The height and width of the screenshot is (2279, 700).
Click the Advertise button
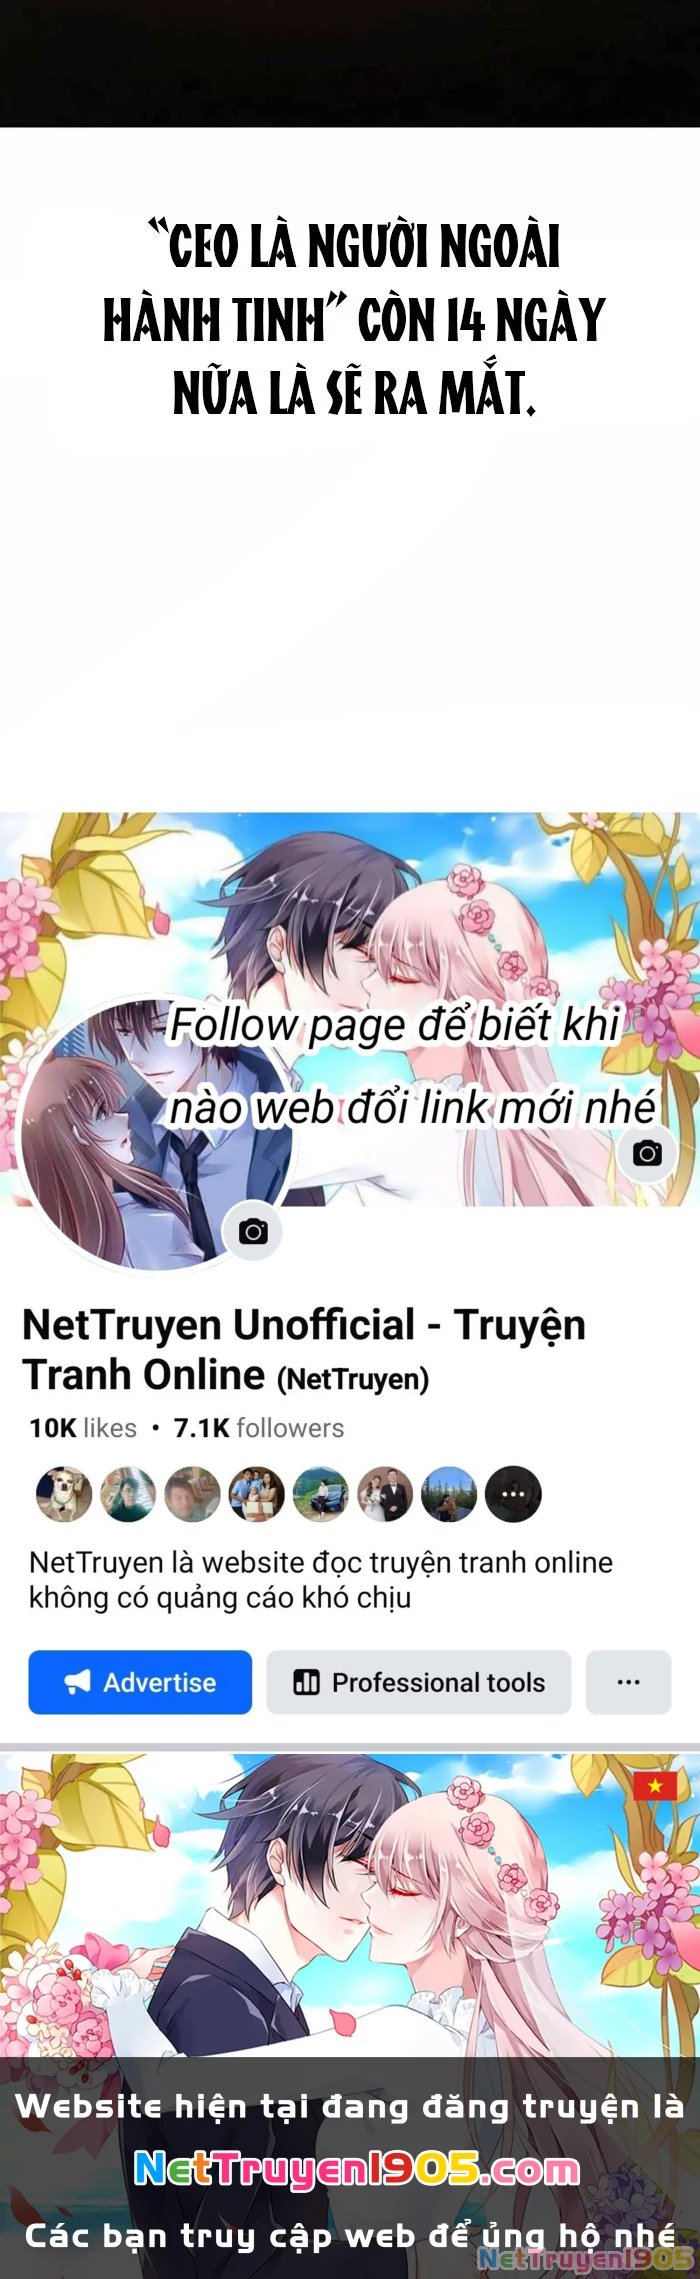[140, 1682]
